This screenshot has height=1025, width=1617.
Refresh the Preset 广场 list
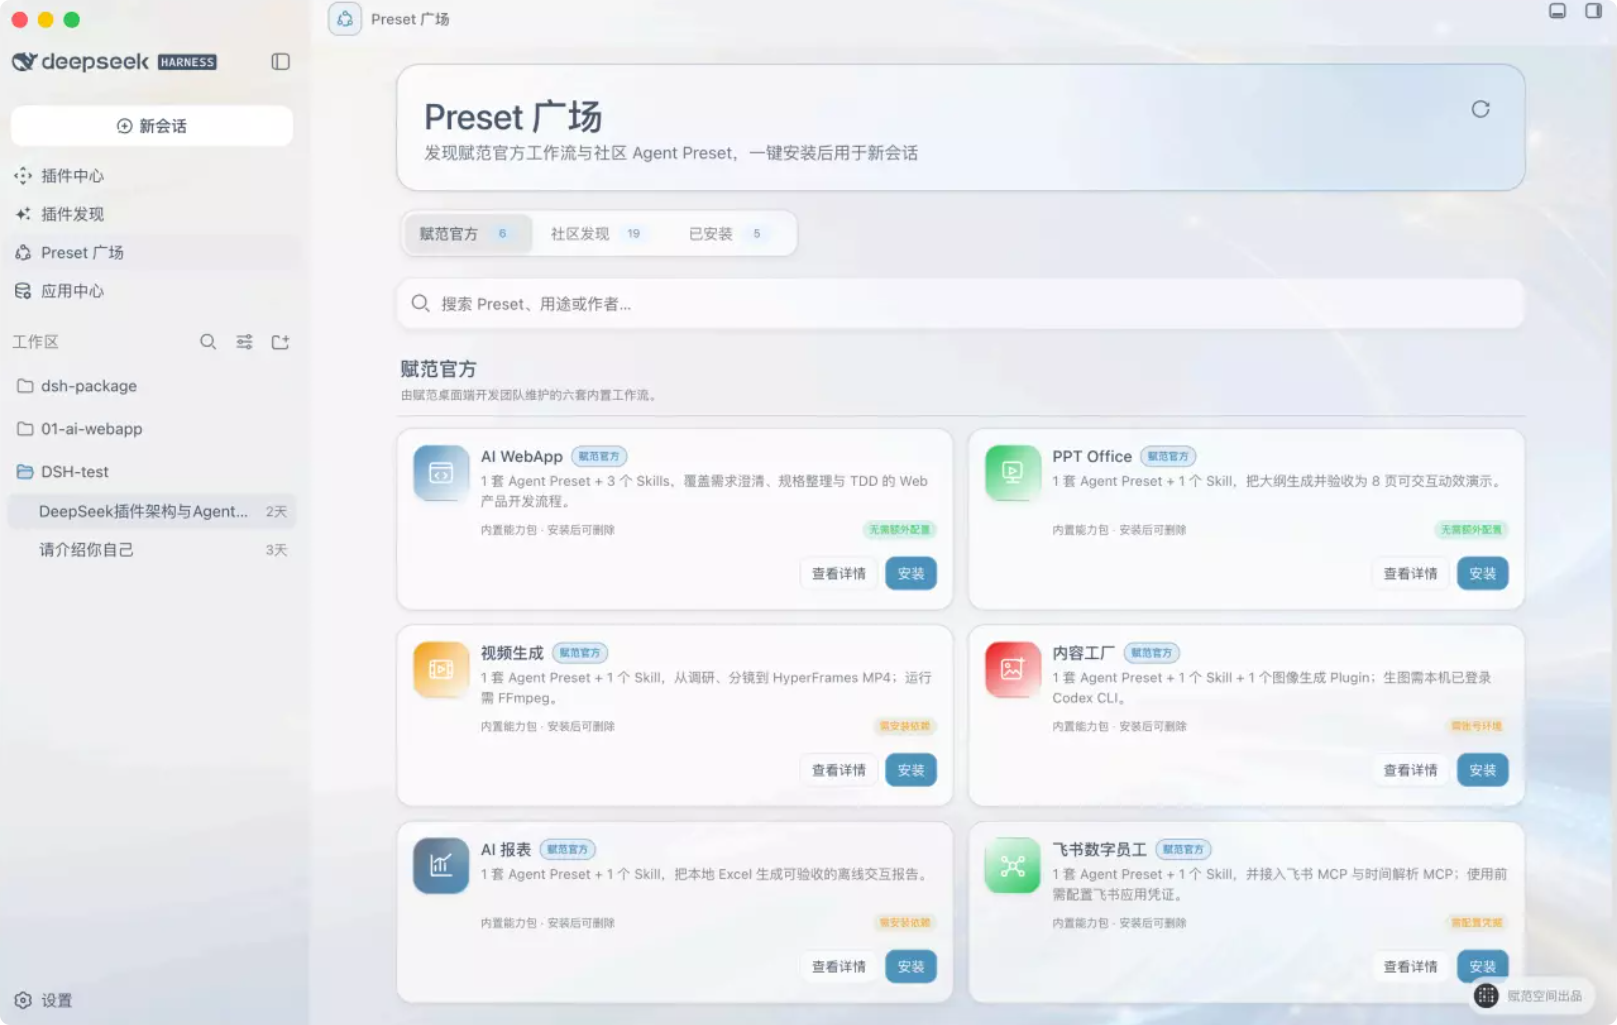click(1480, 109)
